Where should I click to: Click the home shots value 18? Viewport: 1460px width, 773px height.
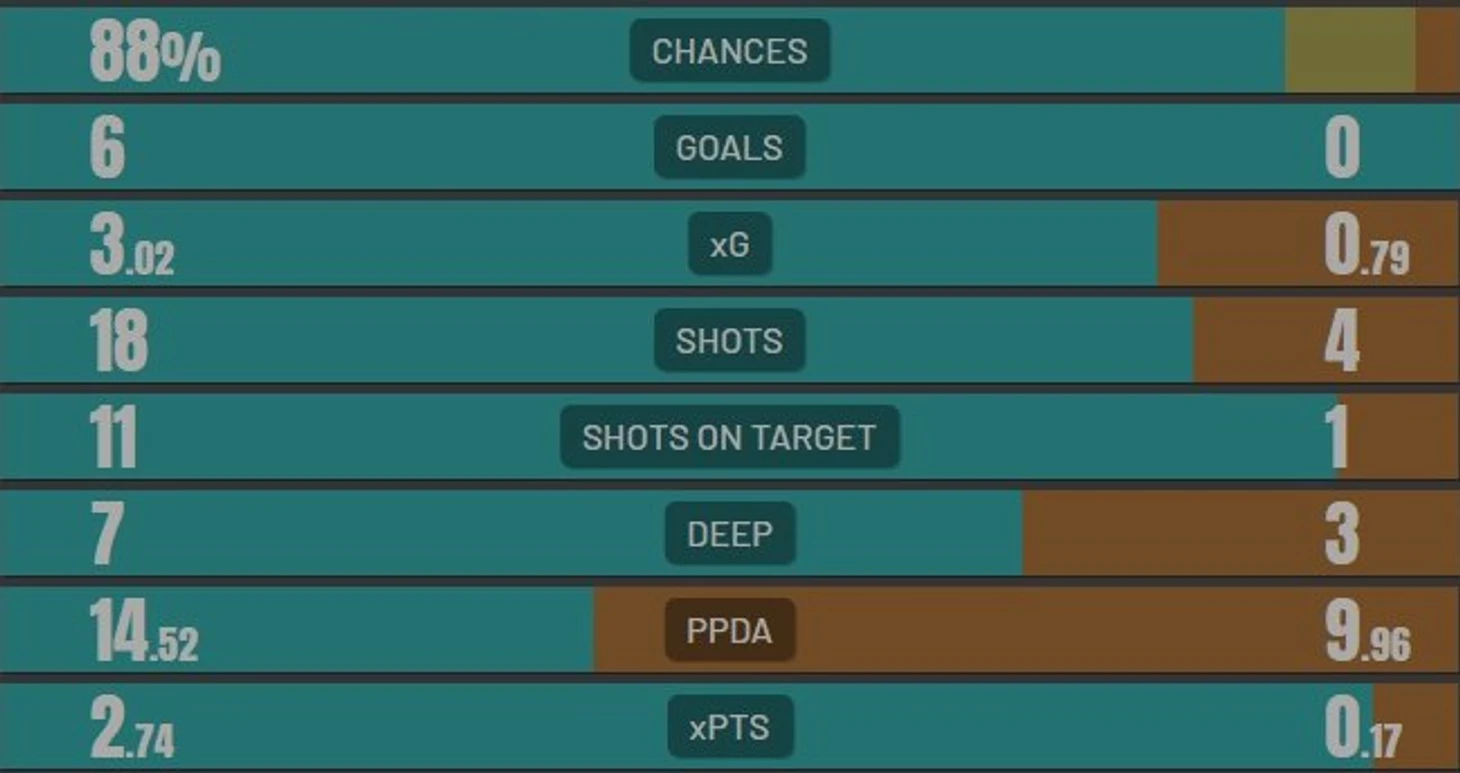[x=119, y=341]
